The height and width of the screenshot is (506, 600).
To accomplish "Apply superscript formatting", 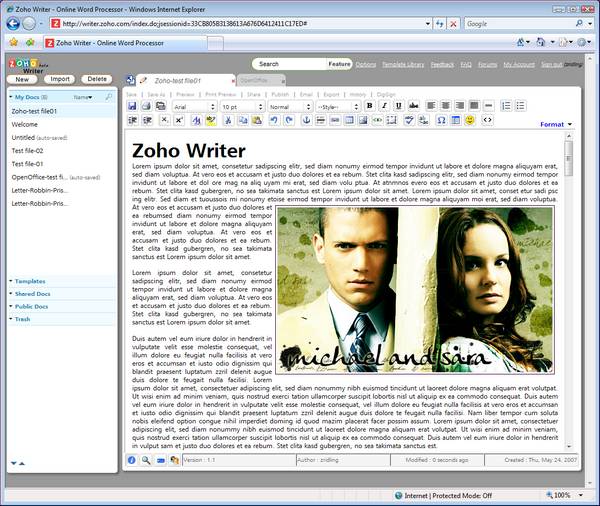I will [x=179, y=120].
